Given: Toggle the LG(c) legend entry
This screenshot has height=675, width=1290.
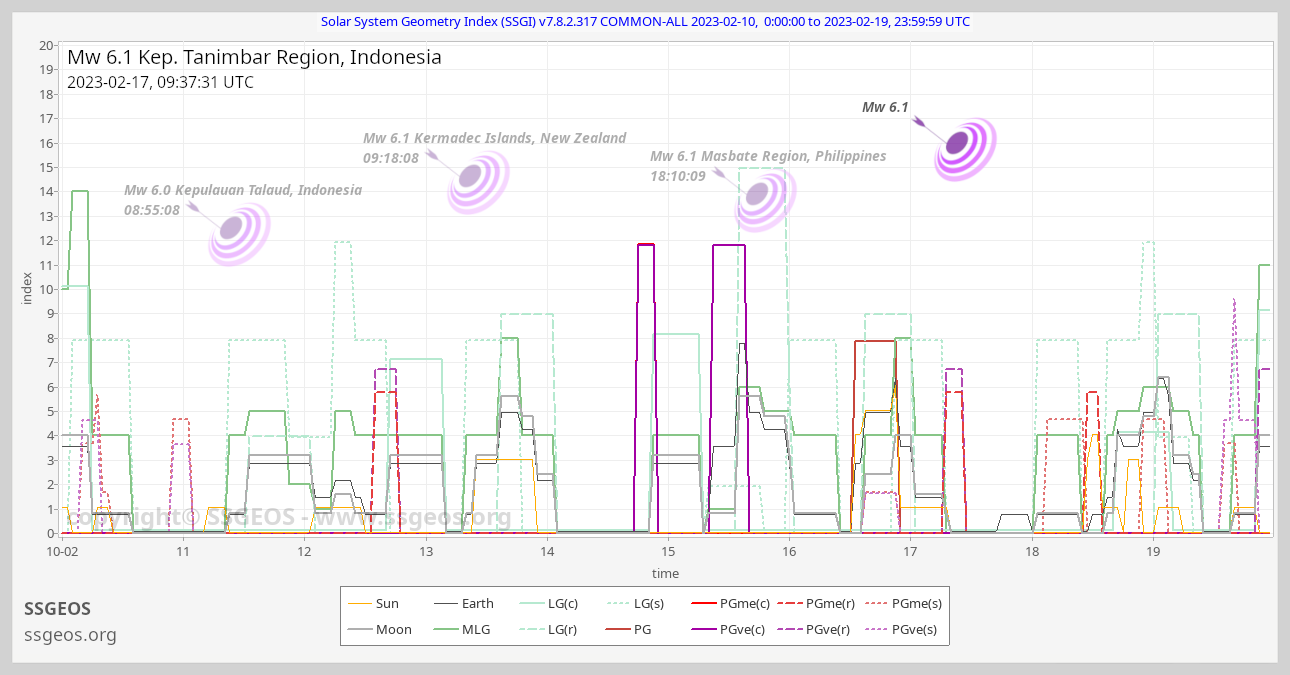Looking at the screenshot, I should [550, 603].
